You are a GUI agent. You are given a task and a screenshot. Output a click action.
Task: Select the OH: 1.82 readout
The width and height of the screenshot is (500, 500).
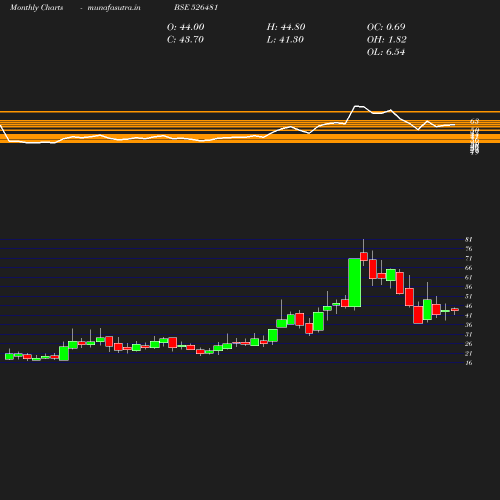[387, 40]
